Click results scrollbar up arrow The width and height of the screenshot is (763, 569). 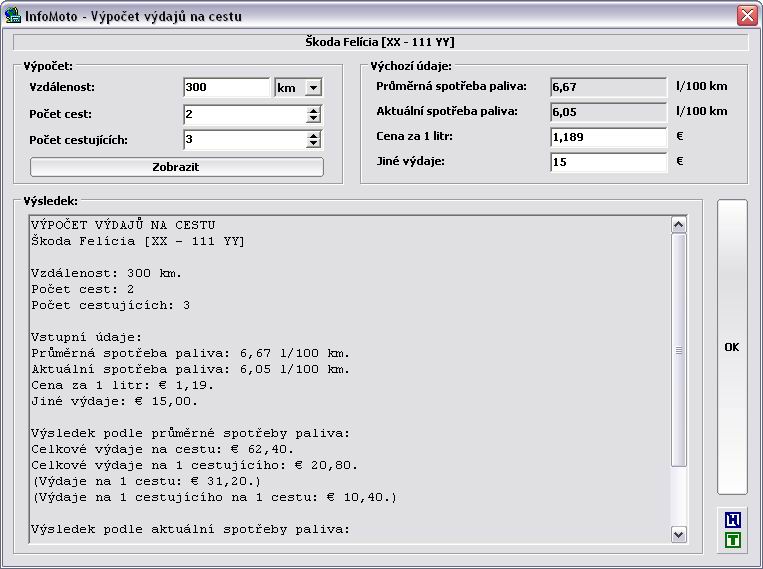679,225
